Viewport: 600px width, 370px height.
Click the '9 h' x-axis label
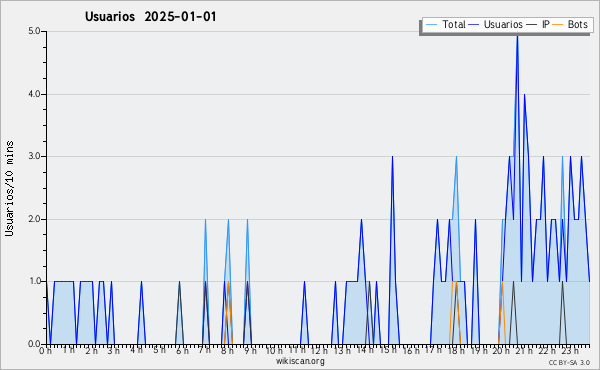tap(250, 351)
